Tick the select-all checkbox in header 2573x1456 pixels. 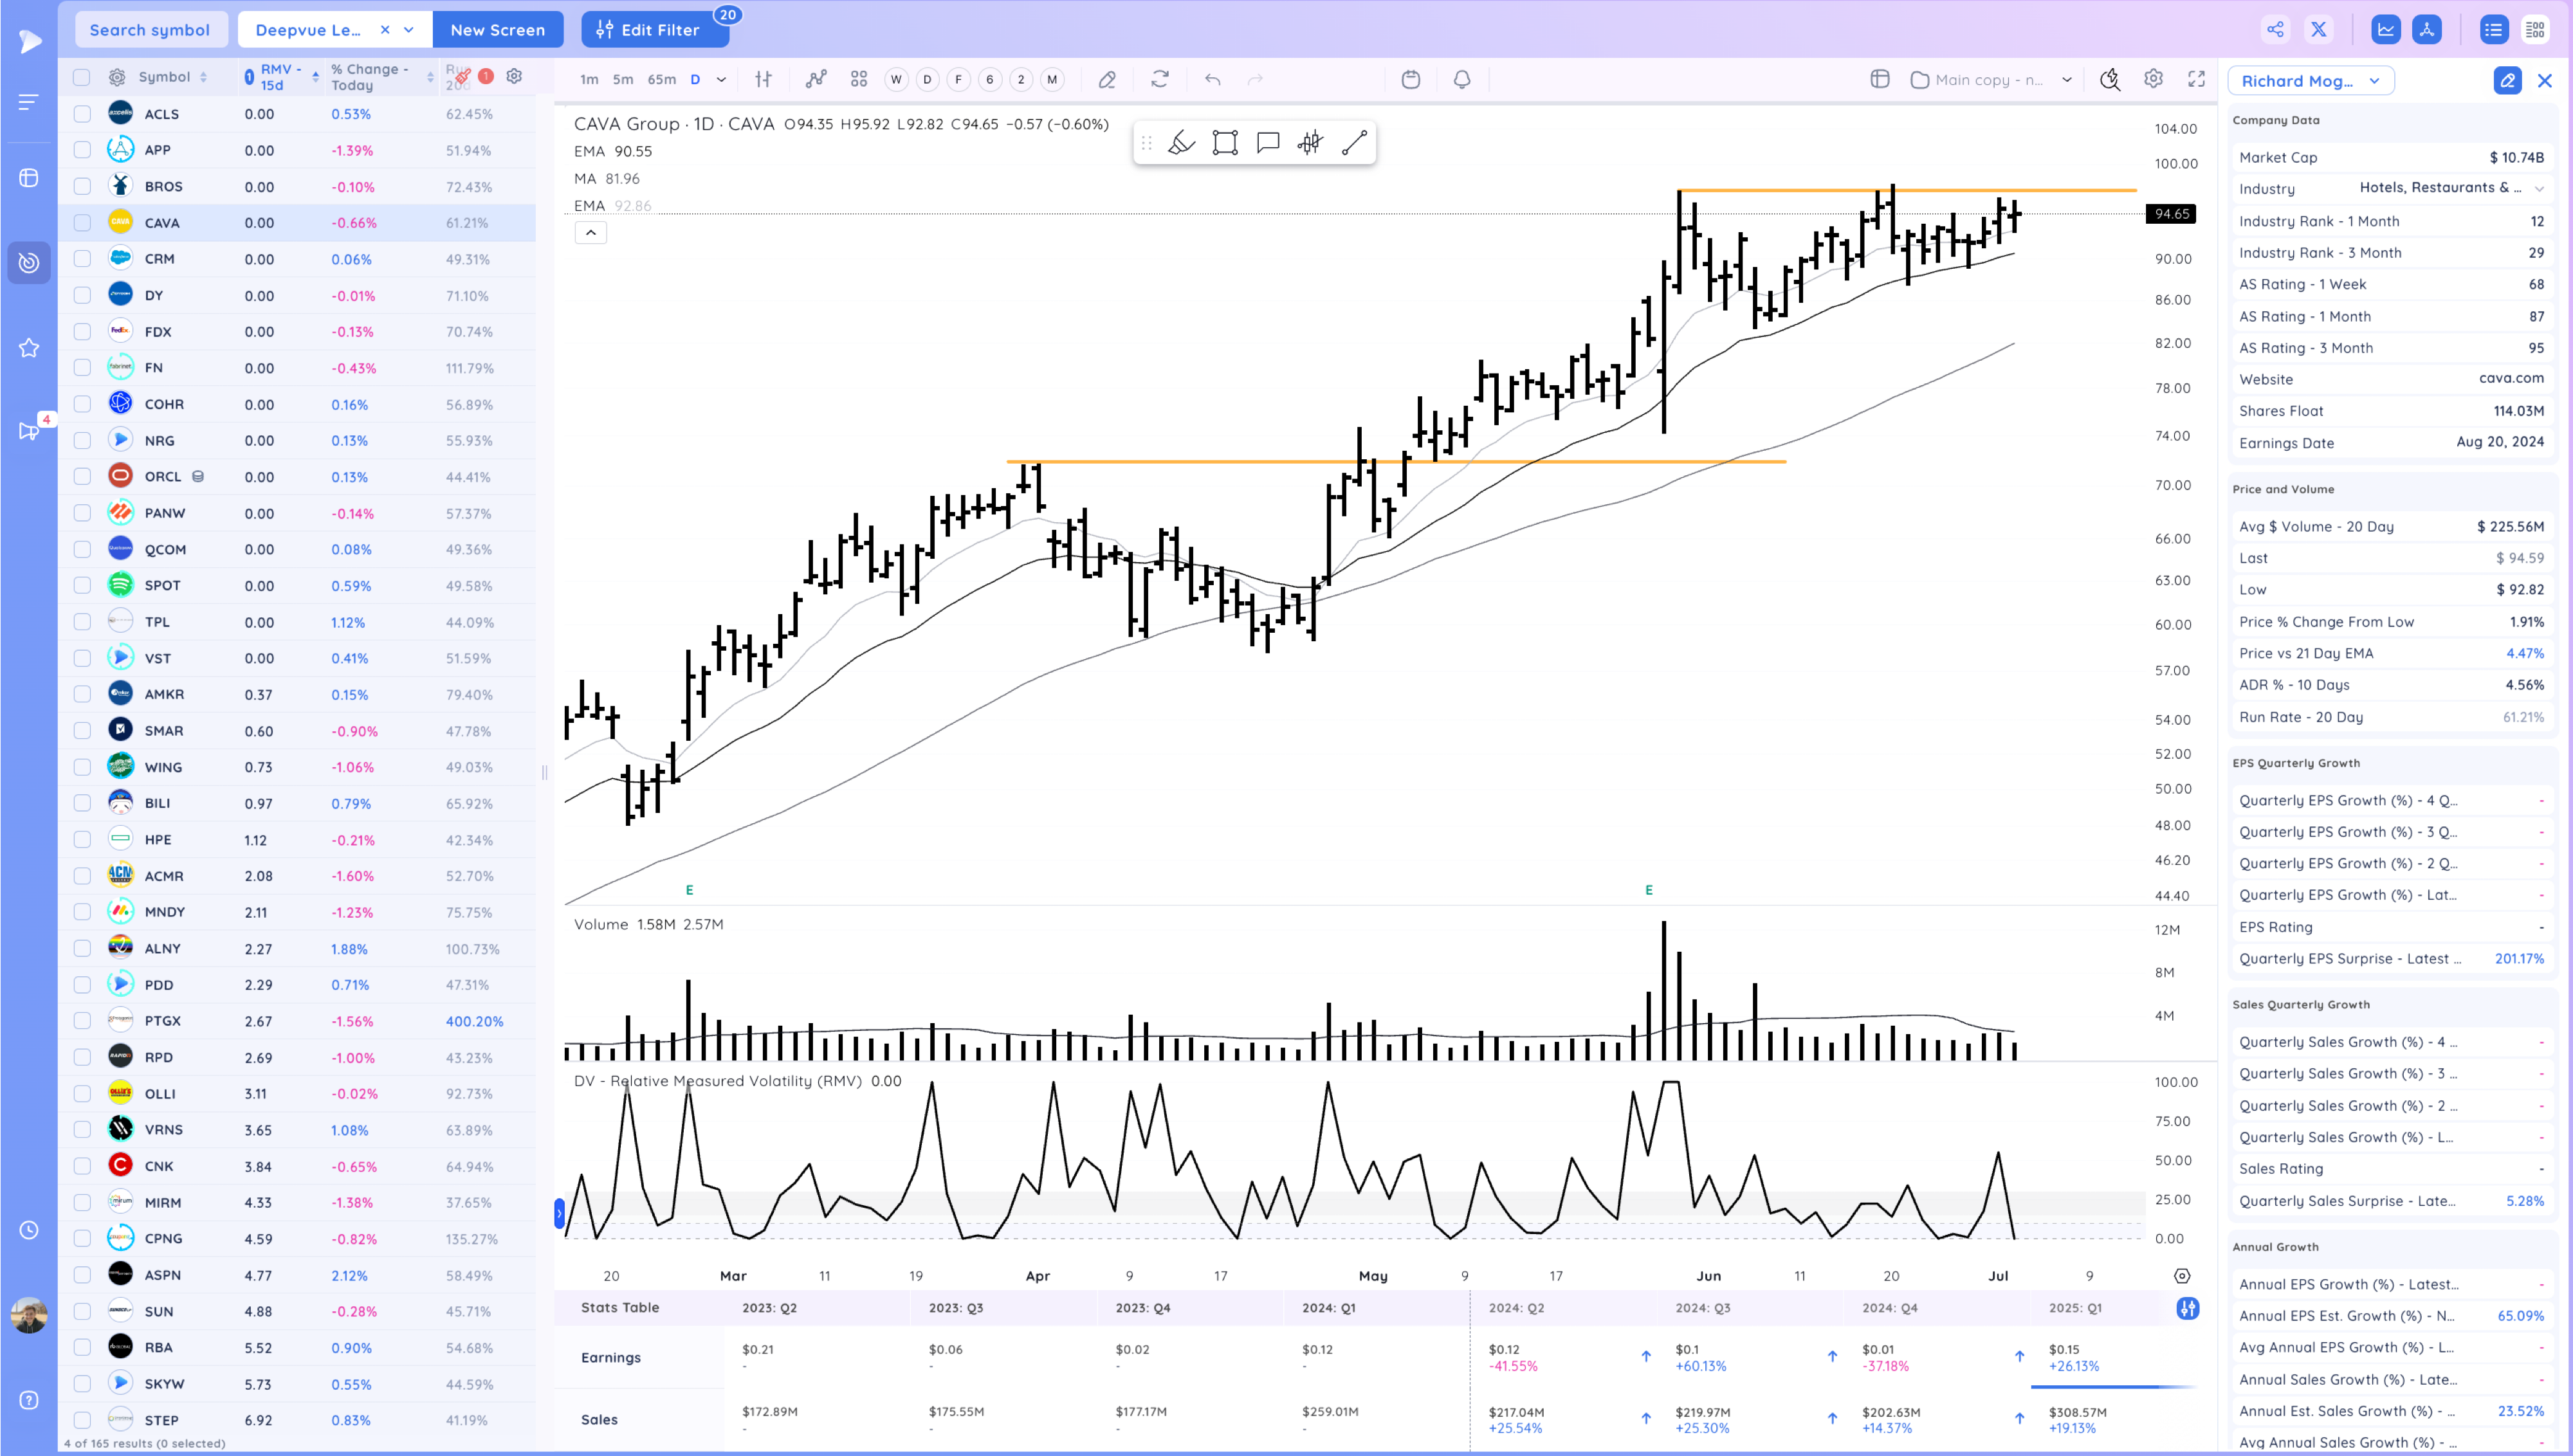click(82, 77)
